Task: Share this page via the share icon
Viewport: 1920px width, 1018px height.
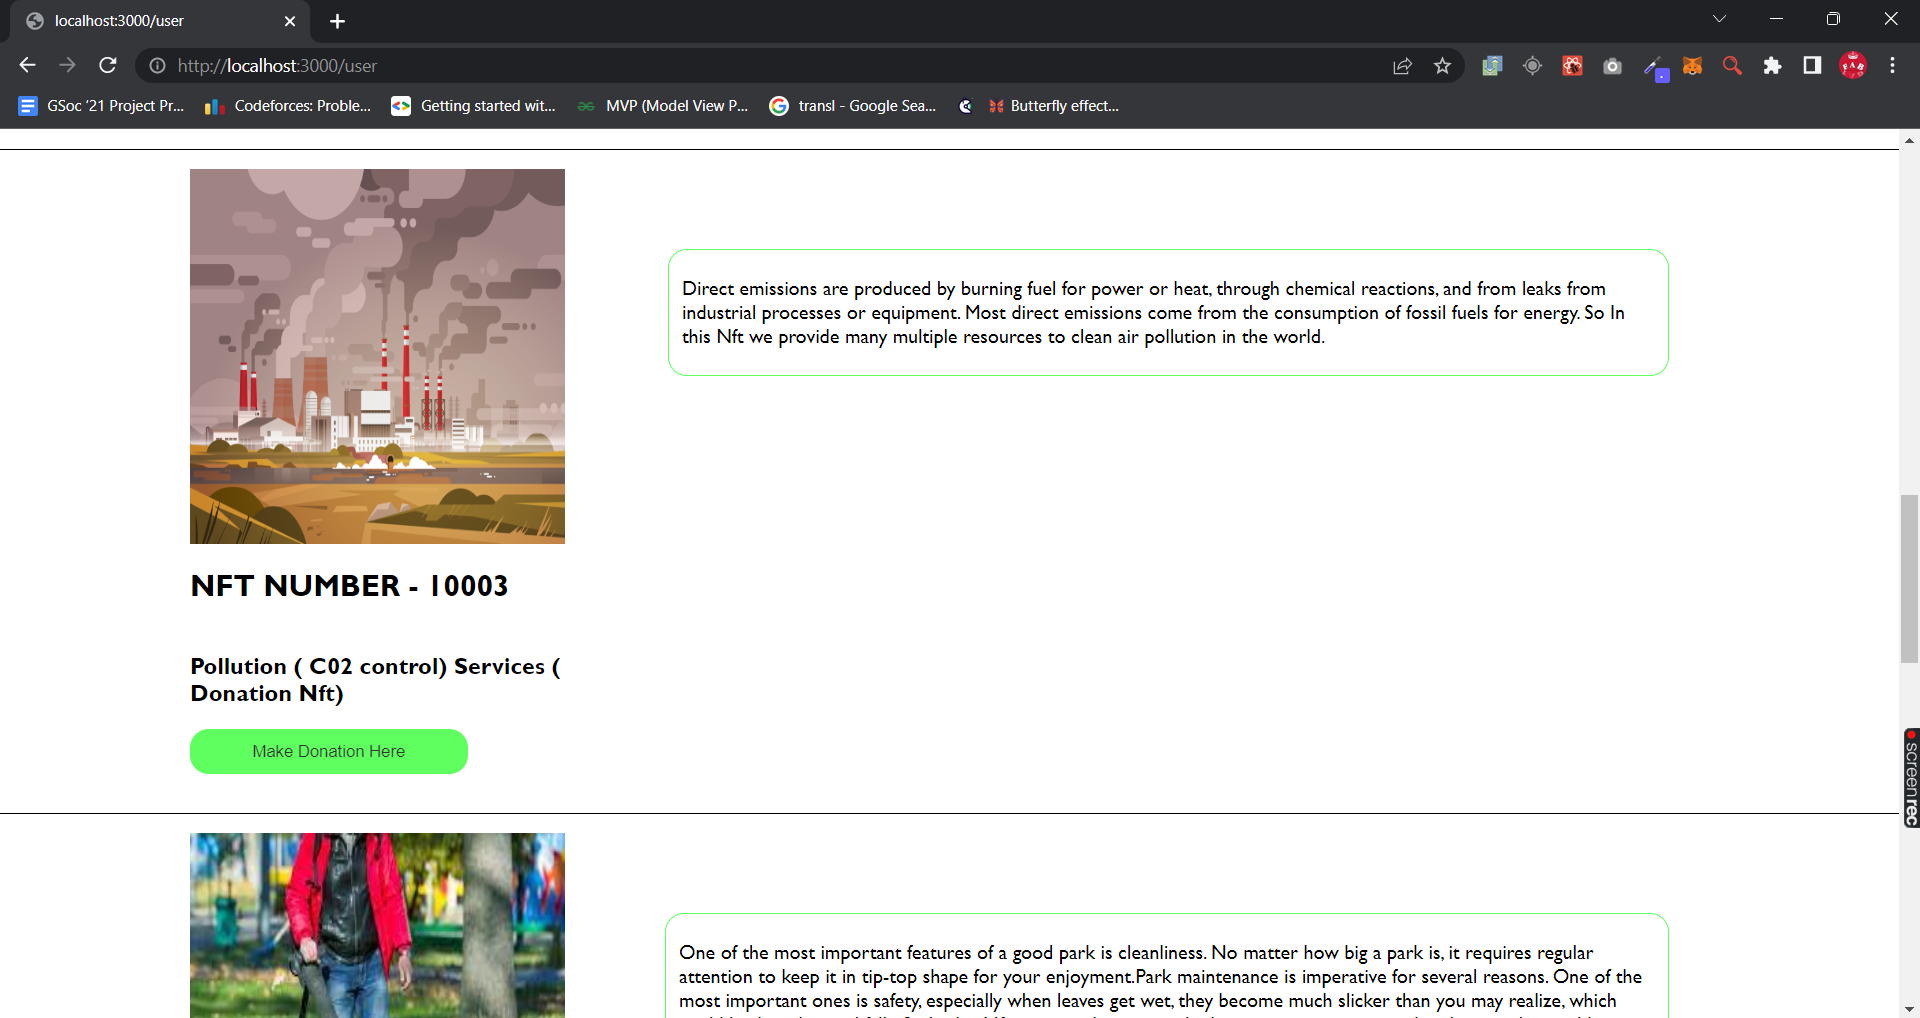Action: coord(1402,66)
